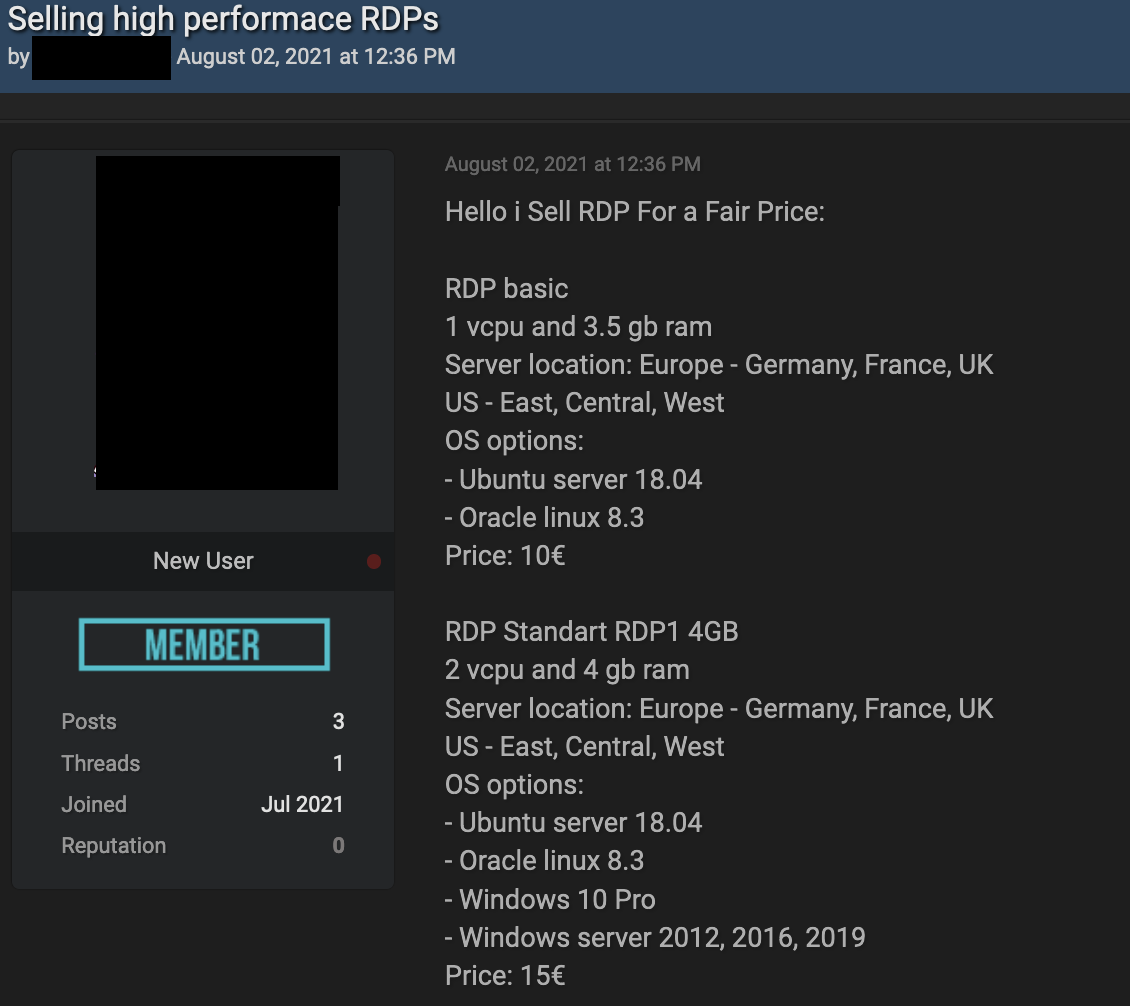
Task: Open the redacted author name in the header
Action: pos(101,57)
